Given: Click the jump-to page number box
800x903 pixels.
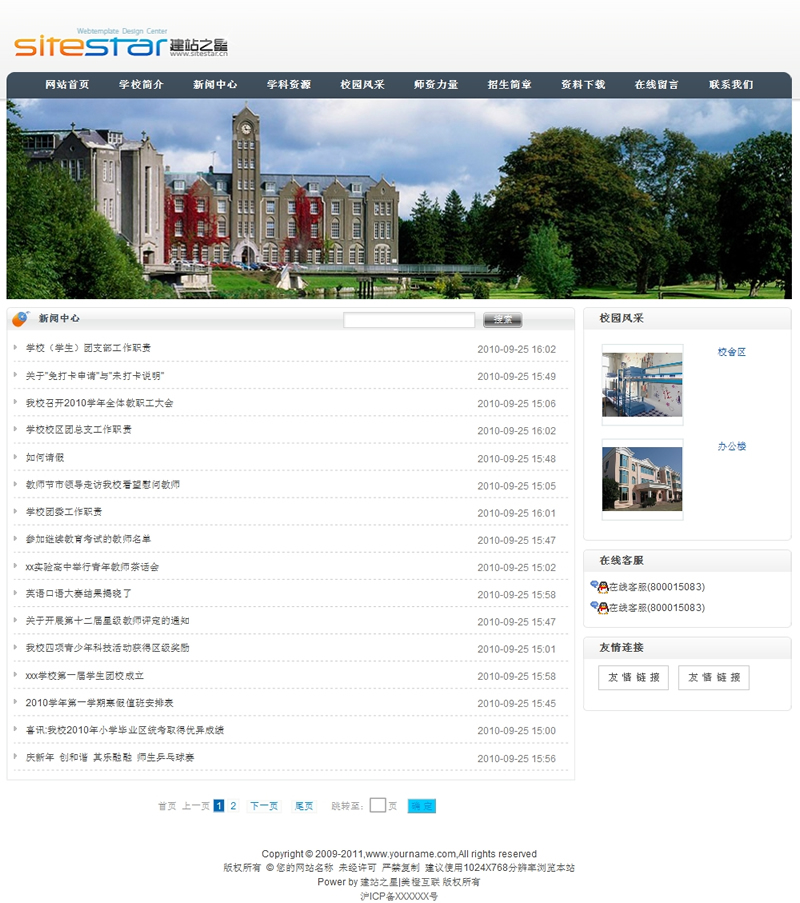Looking at the screenshot, I should (x=377, y=806).
